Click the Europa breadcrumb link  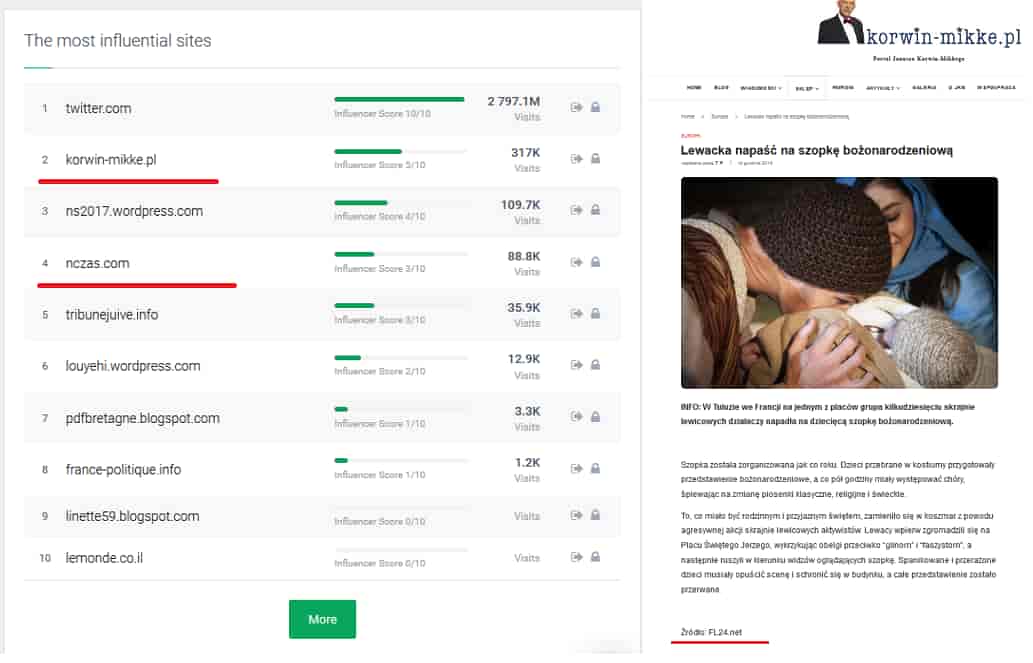(x=719, y=117)
